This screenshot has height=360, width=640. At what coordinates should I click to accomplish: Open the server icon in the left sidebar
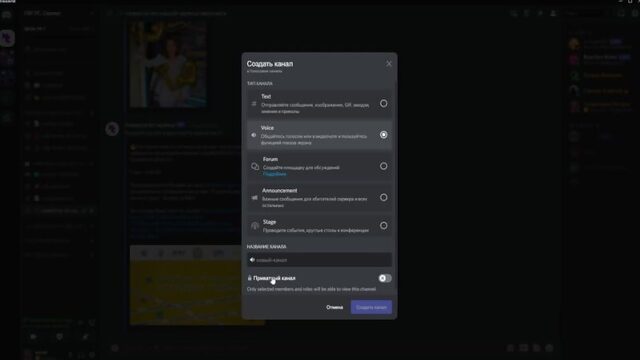(x=7, y=38)
